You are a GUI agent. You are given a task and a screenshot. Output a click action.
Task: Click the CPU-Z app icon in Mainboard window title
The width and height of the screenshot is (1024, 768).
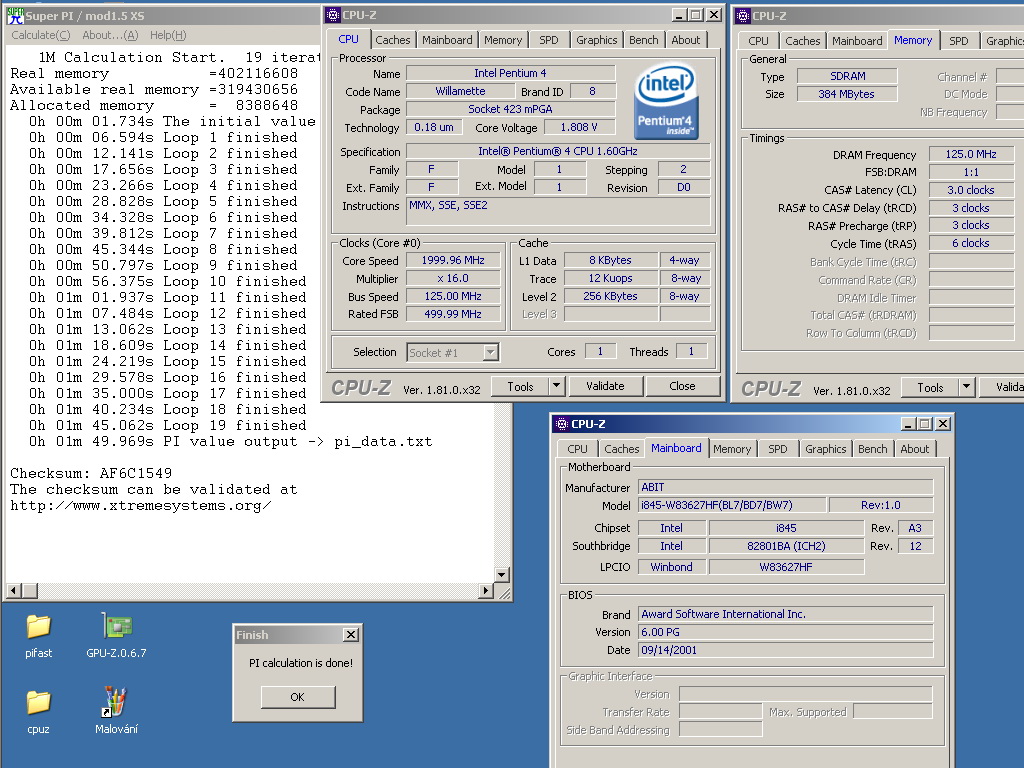[562, 424]
